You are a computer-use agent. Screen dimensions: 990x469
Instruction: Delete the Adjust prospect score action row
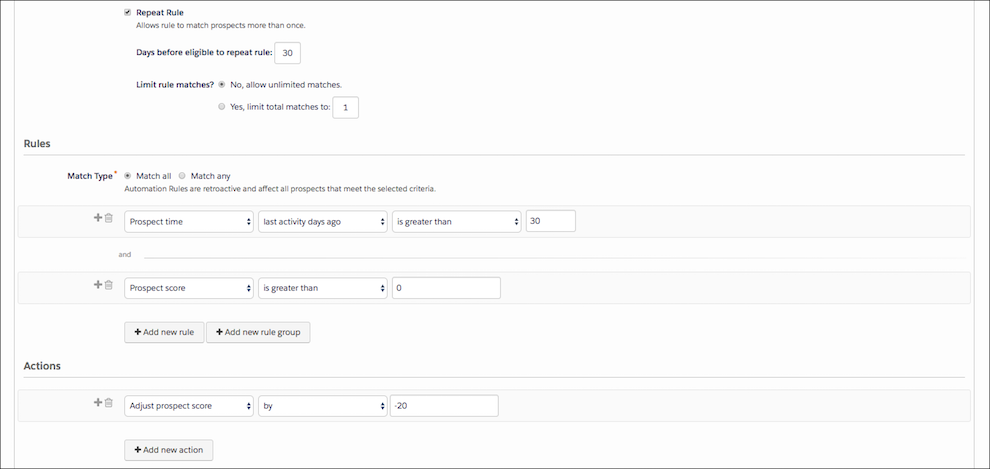click(x=109, y=402)
